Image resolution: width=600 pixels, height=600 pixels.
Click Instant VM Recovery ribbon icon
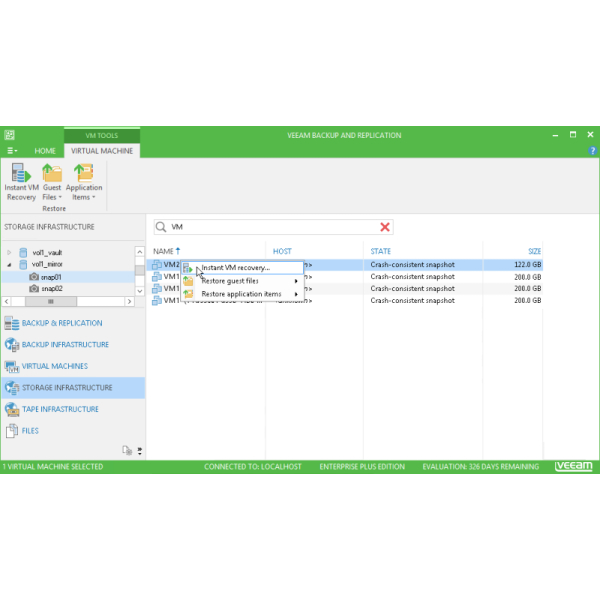tap(21, 180)
